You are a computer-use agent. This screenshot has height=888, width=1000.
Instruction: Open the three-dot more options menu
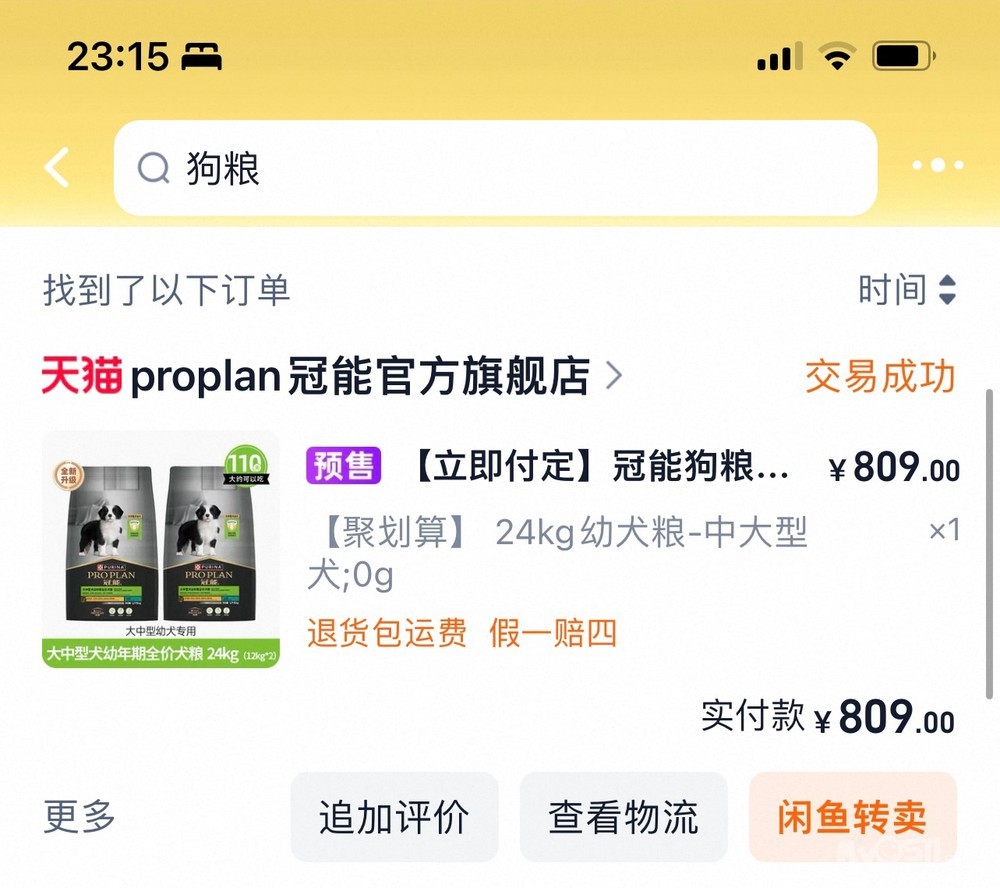[x=938, y=165]
